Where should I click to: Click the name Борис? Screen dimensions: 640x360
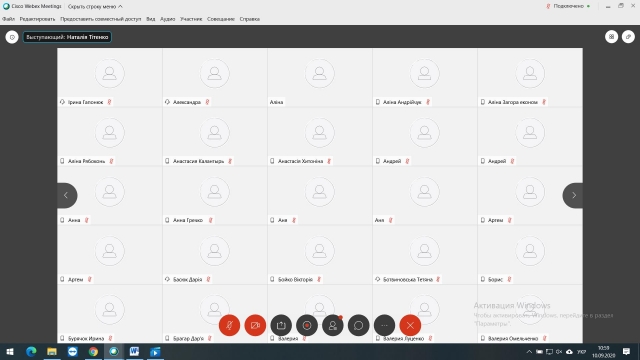tap(495, 280)
